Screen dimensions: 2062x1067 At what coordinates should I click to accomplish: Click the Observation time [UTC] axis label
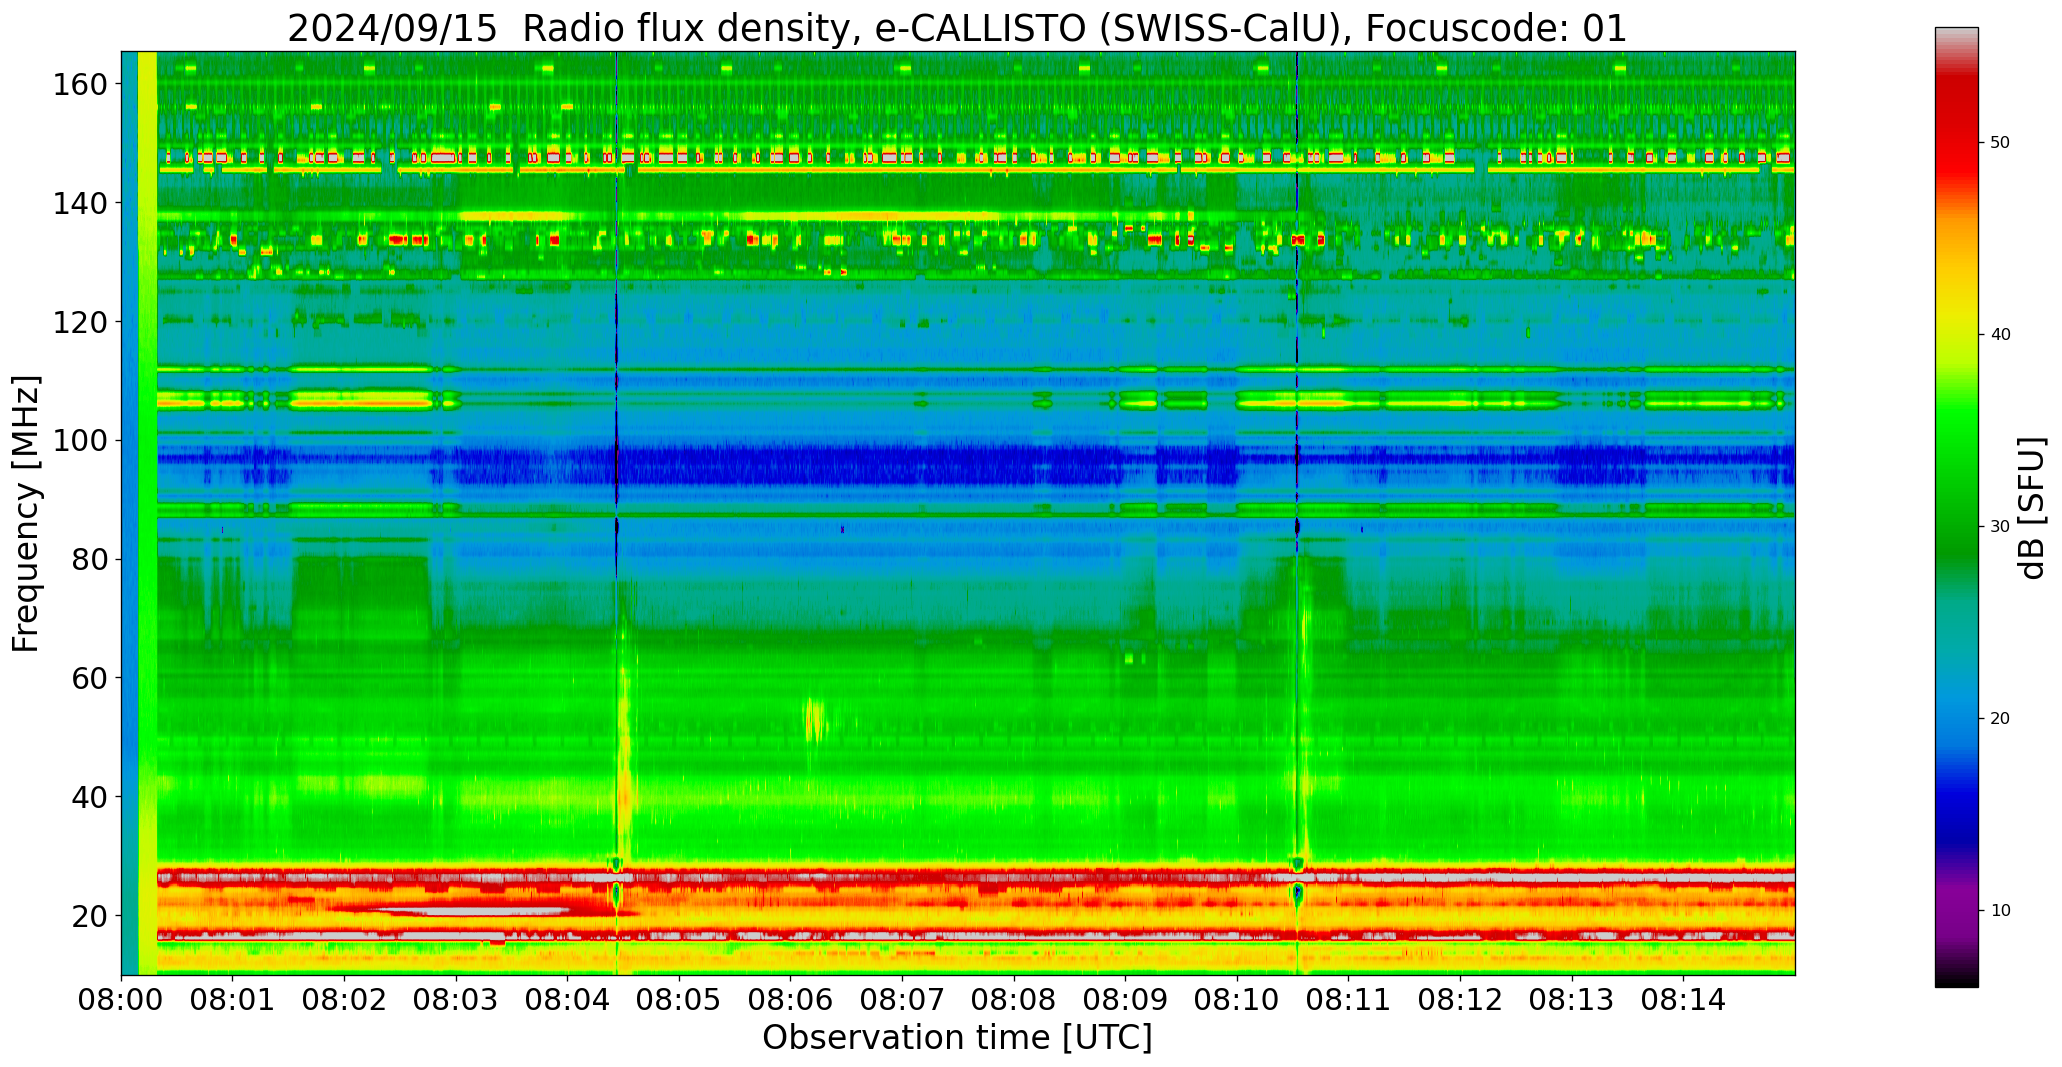pos(957,1038)
